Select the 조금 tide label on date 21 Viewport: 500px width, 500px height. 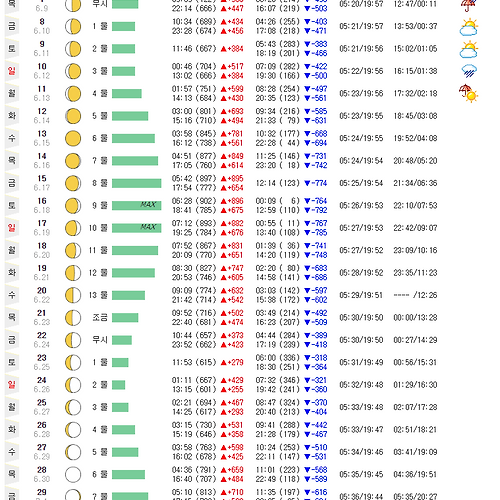100,318
